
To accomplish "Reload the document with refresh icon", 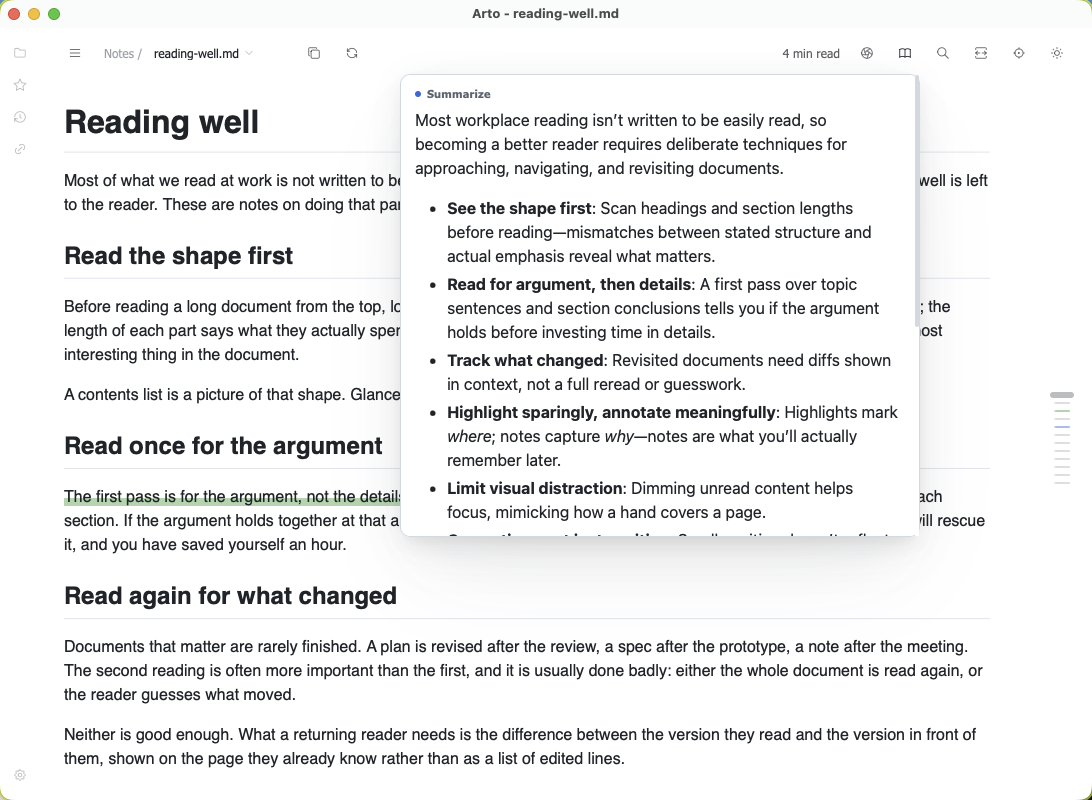I will 352,53.
